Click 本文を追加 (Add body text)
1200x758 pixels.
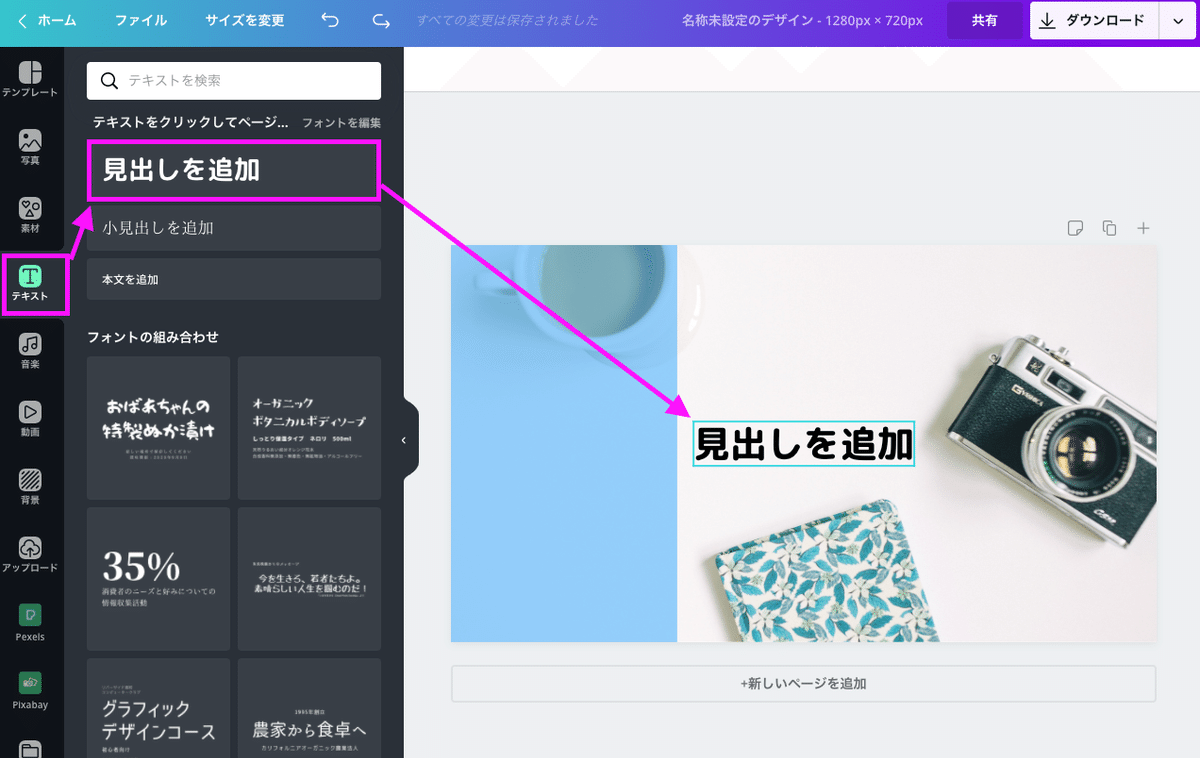(234, 280)
